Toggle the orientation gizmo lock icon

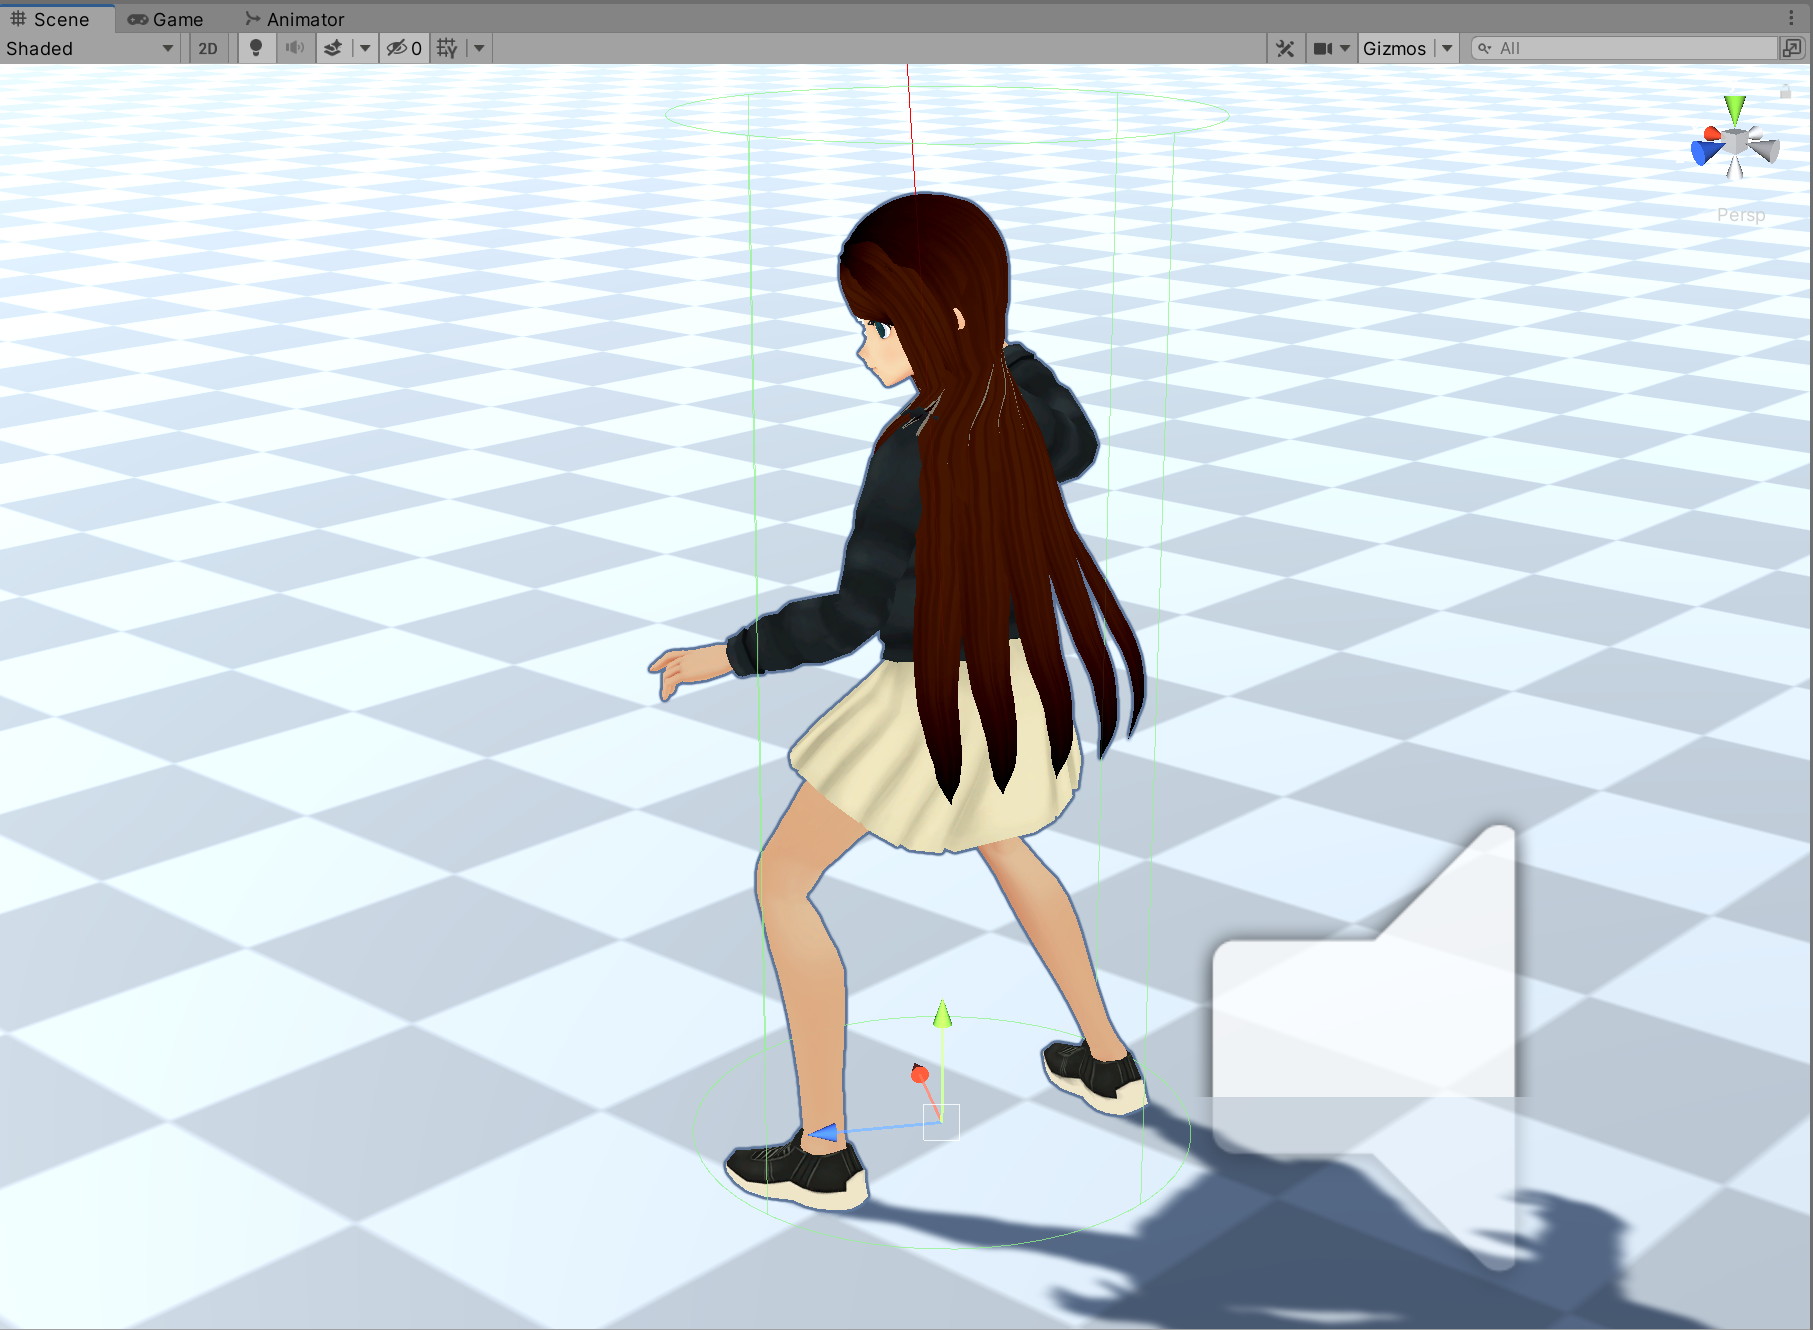(1785, 91)
